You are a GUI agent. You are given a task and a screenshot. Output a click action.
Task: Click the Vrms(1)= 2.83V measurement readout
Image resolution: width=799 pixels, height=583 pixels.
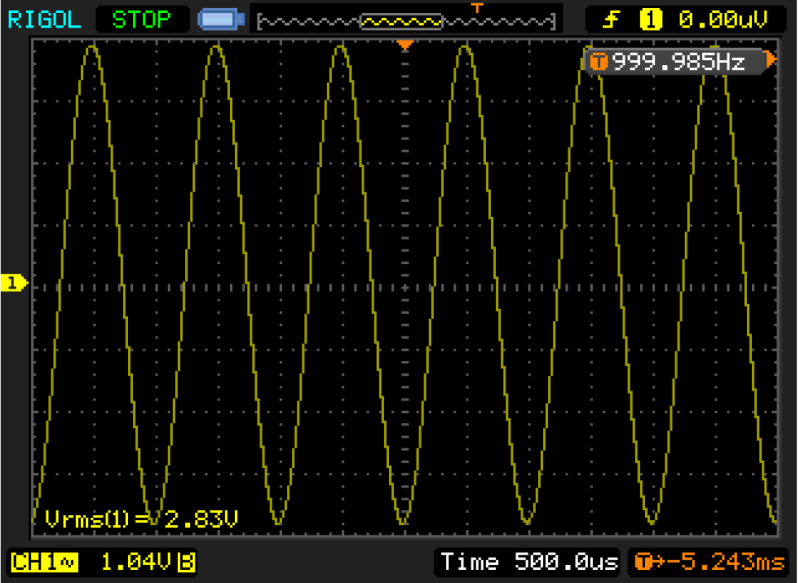141,519
